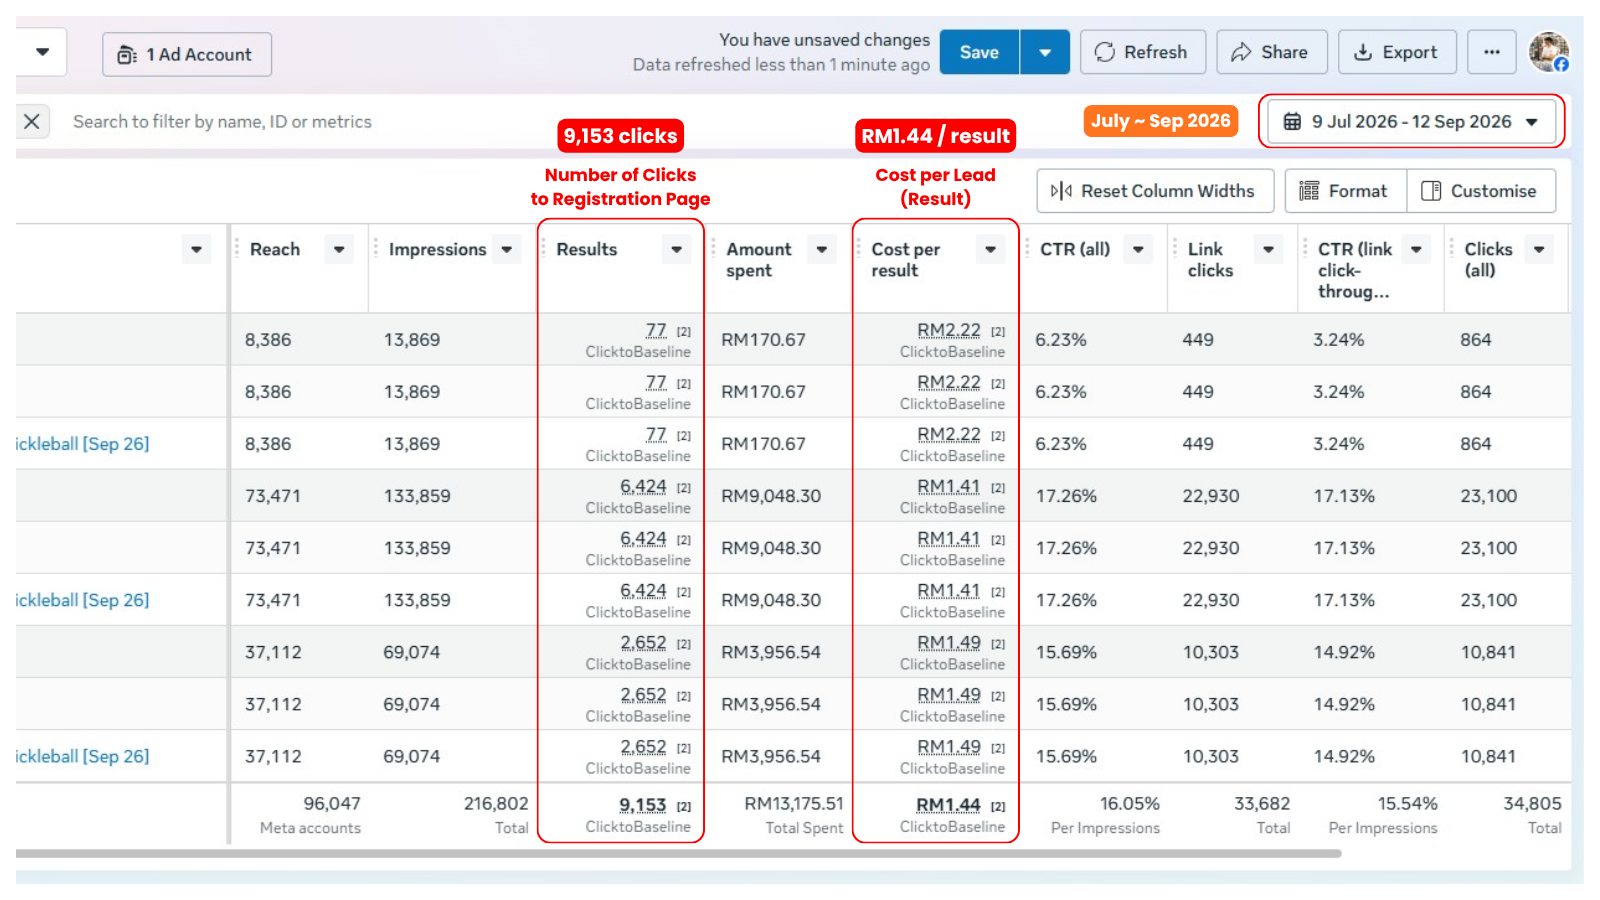This screenshot has height=900, width=1600.
Task: Open Cost per result column dropdown
Action: click(x=990, y=249)
